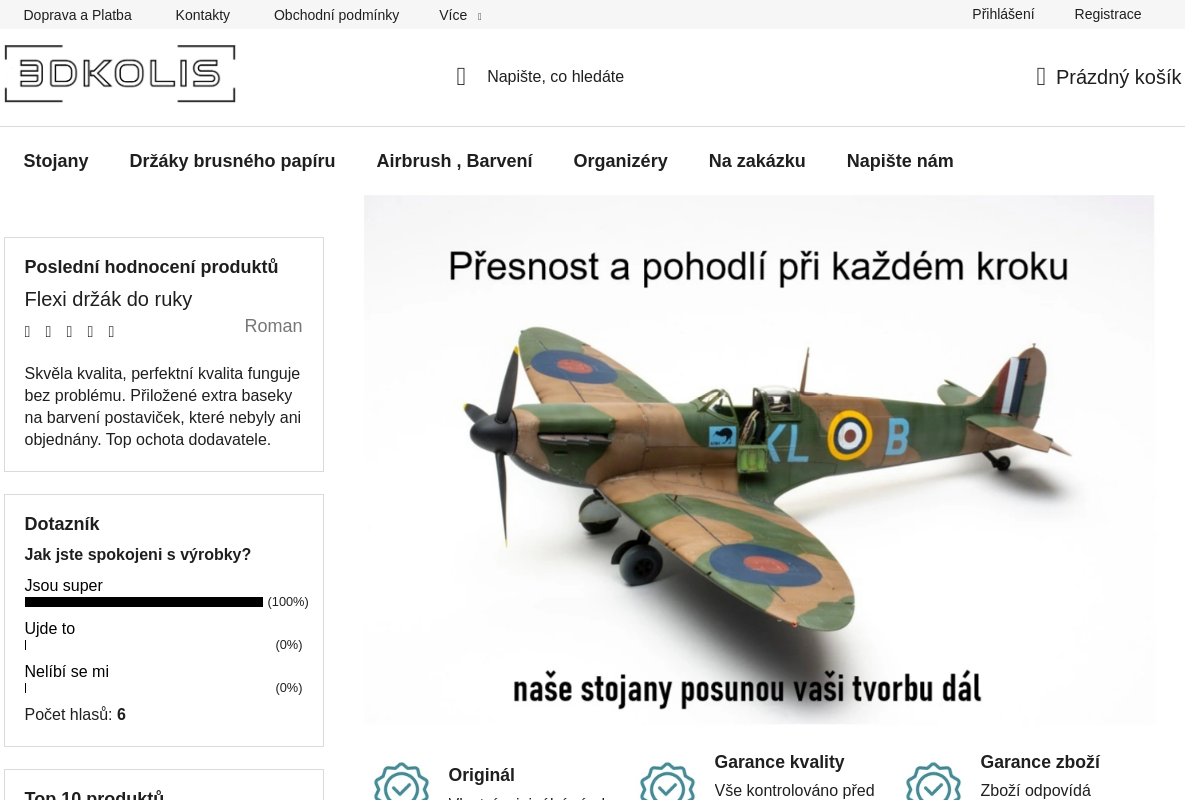Click the search magnifier icon

(x=461, y=76)
